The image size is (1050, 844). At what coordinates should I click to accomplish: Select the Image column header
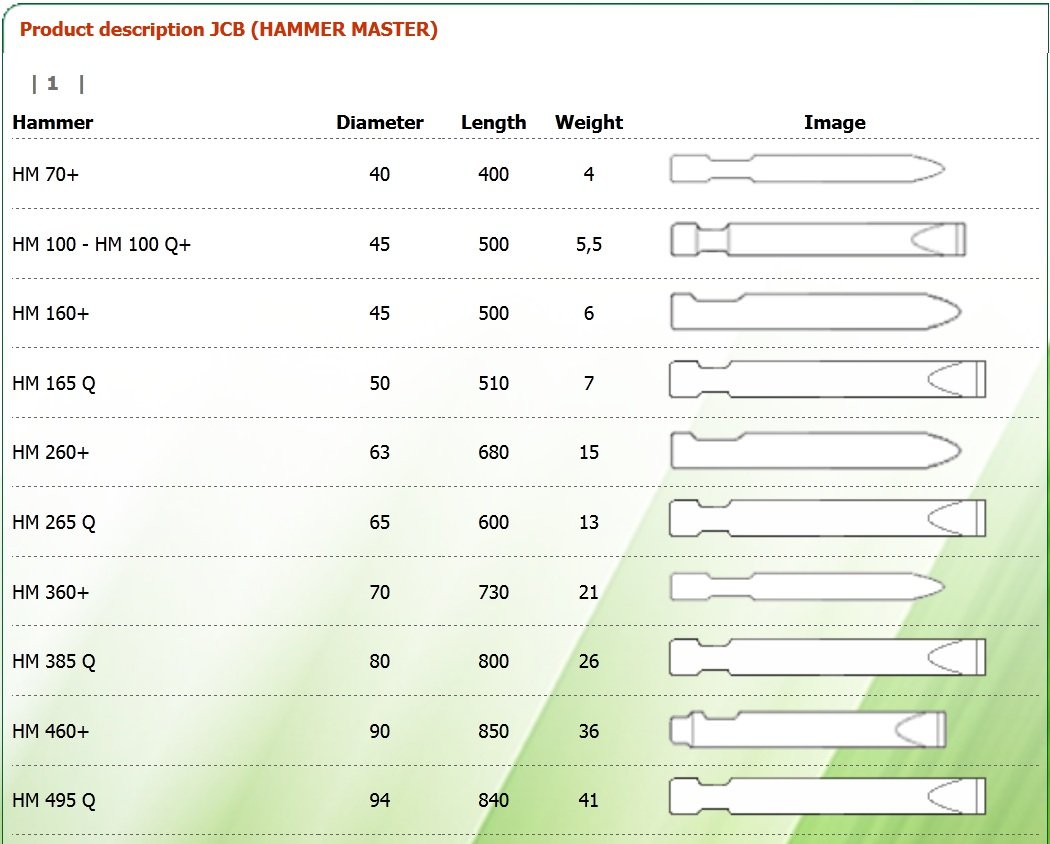pyautogui.click(x=834, y=123)
